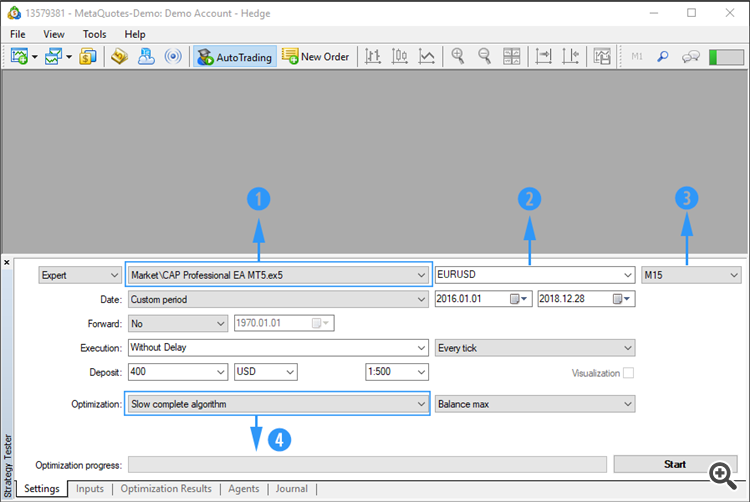Click the Deposit 400 amount field

click(178, 371)
